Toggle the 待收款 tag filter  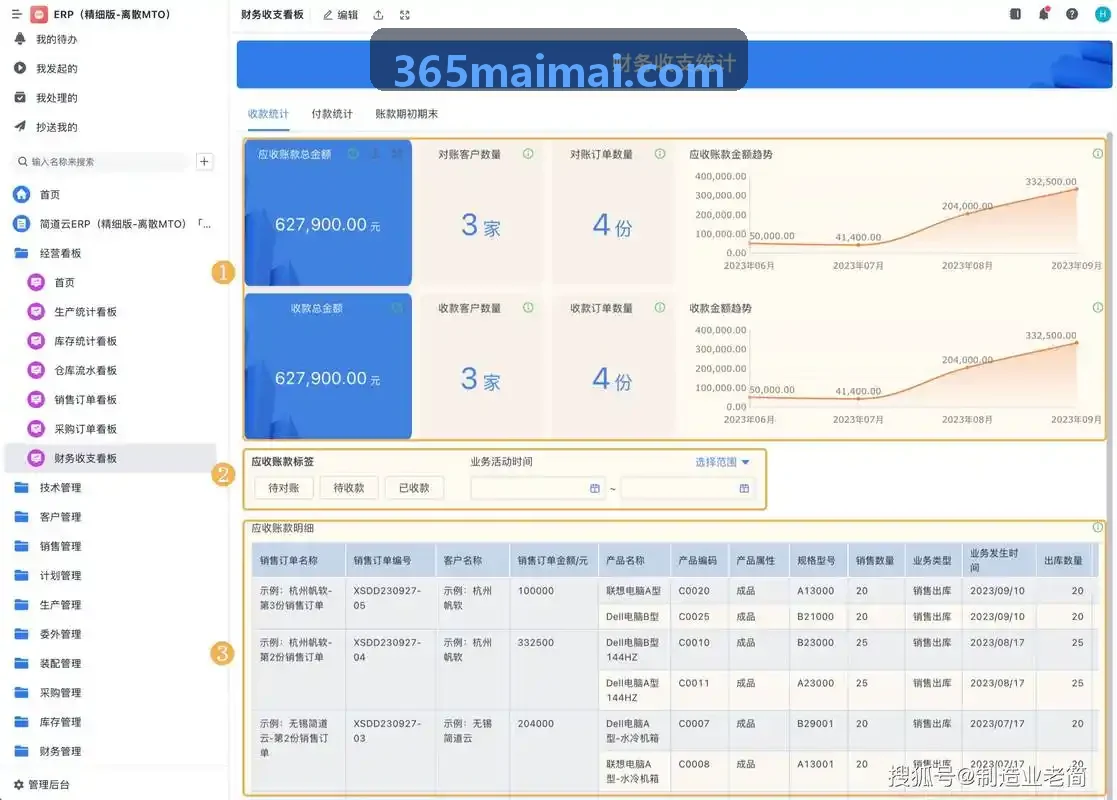(349, 488)
